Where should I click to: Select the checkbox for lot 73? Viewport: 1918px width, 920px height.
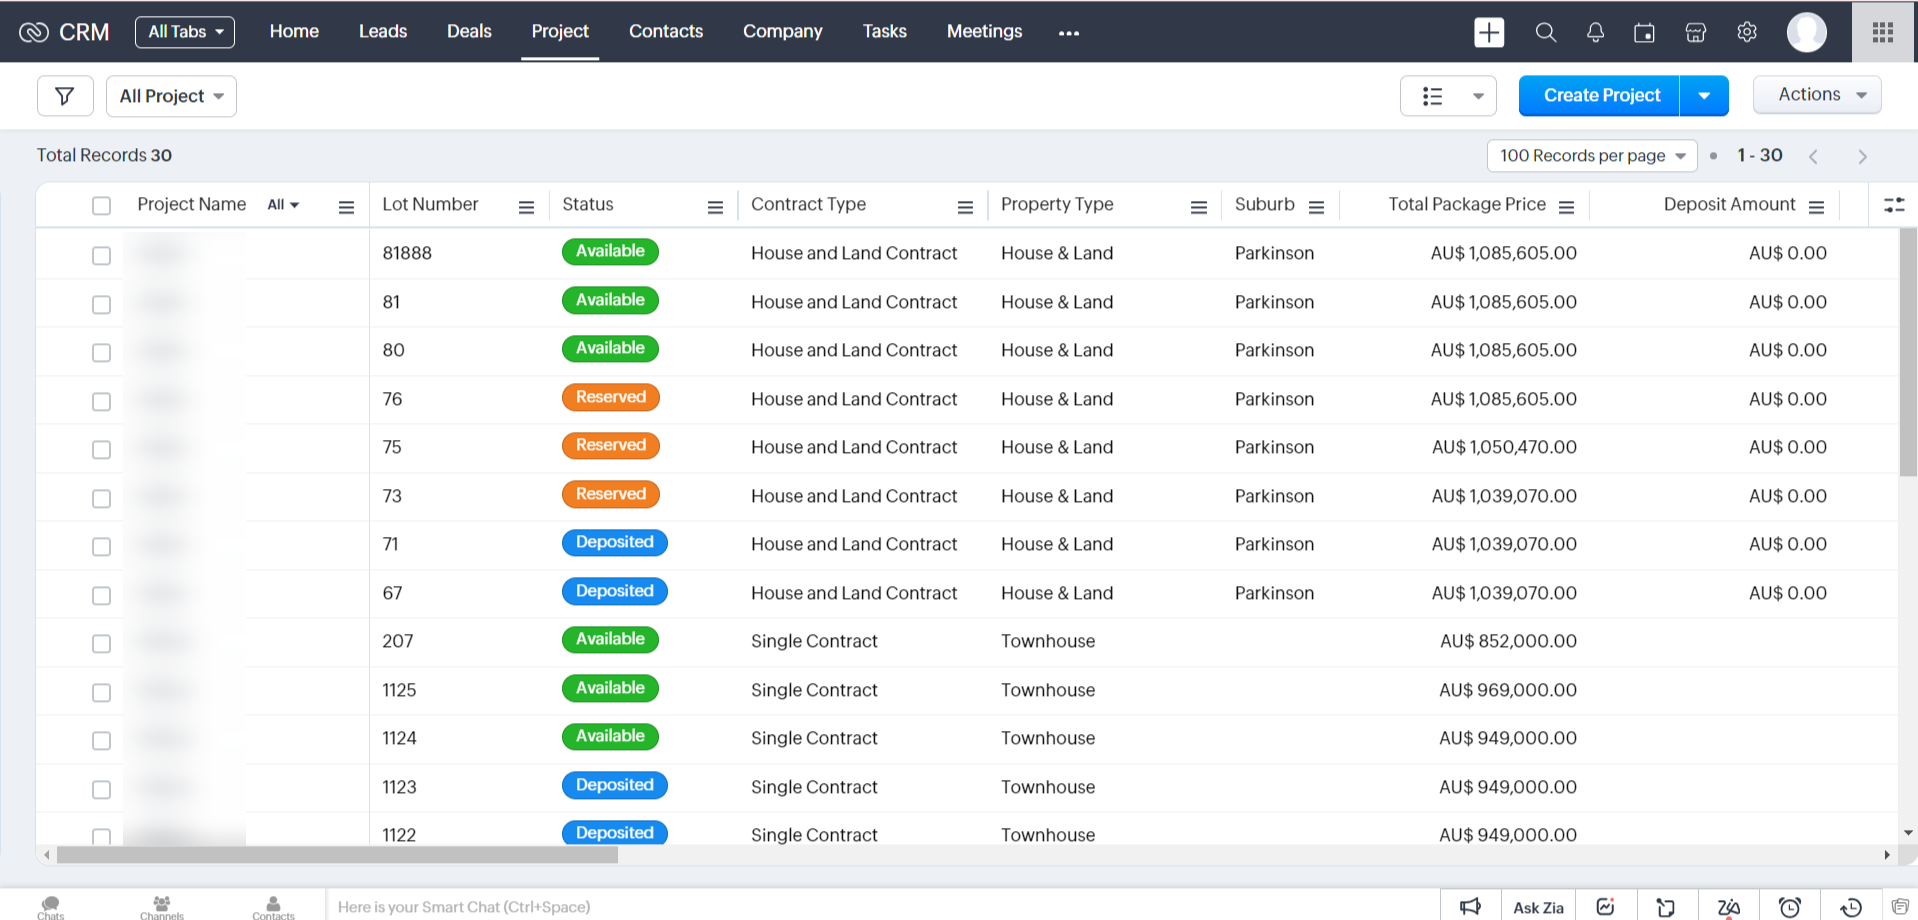pos(101,498)
